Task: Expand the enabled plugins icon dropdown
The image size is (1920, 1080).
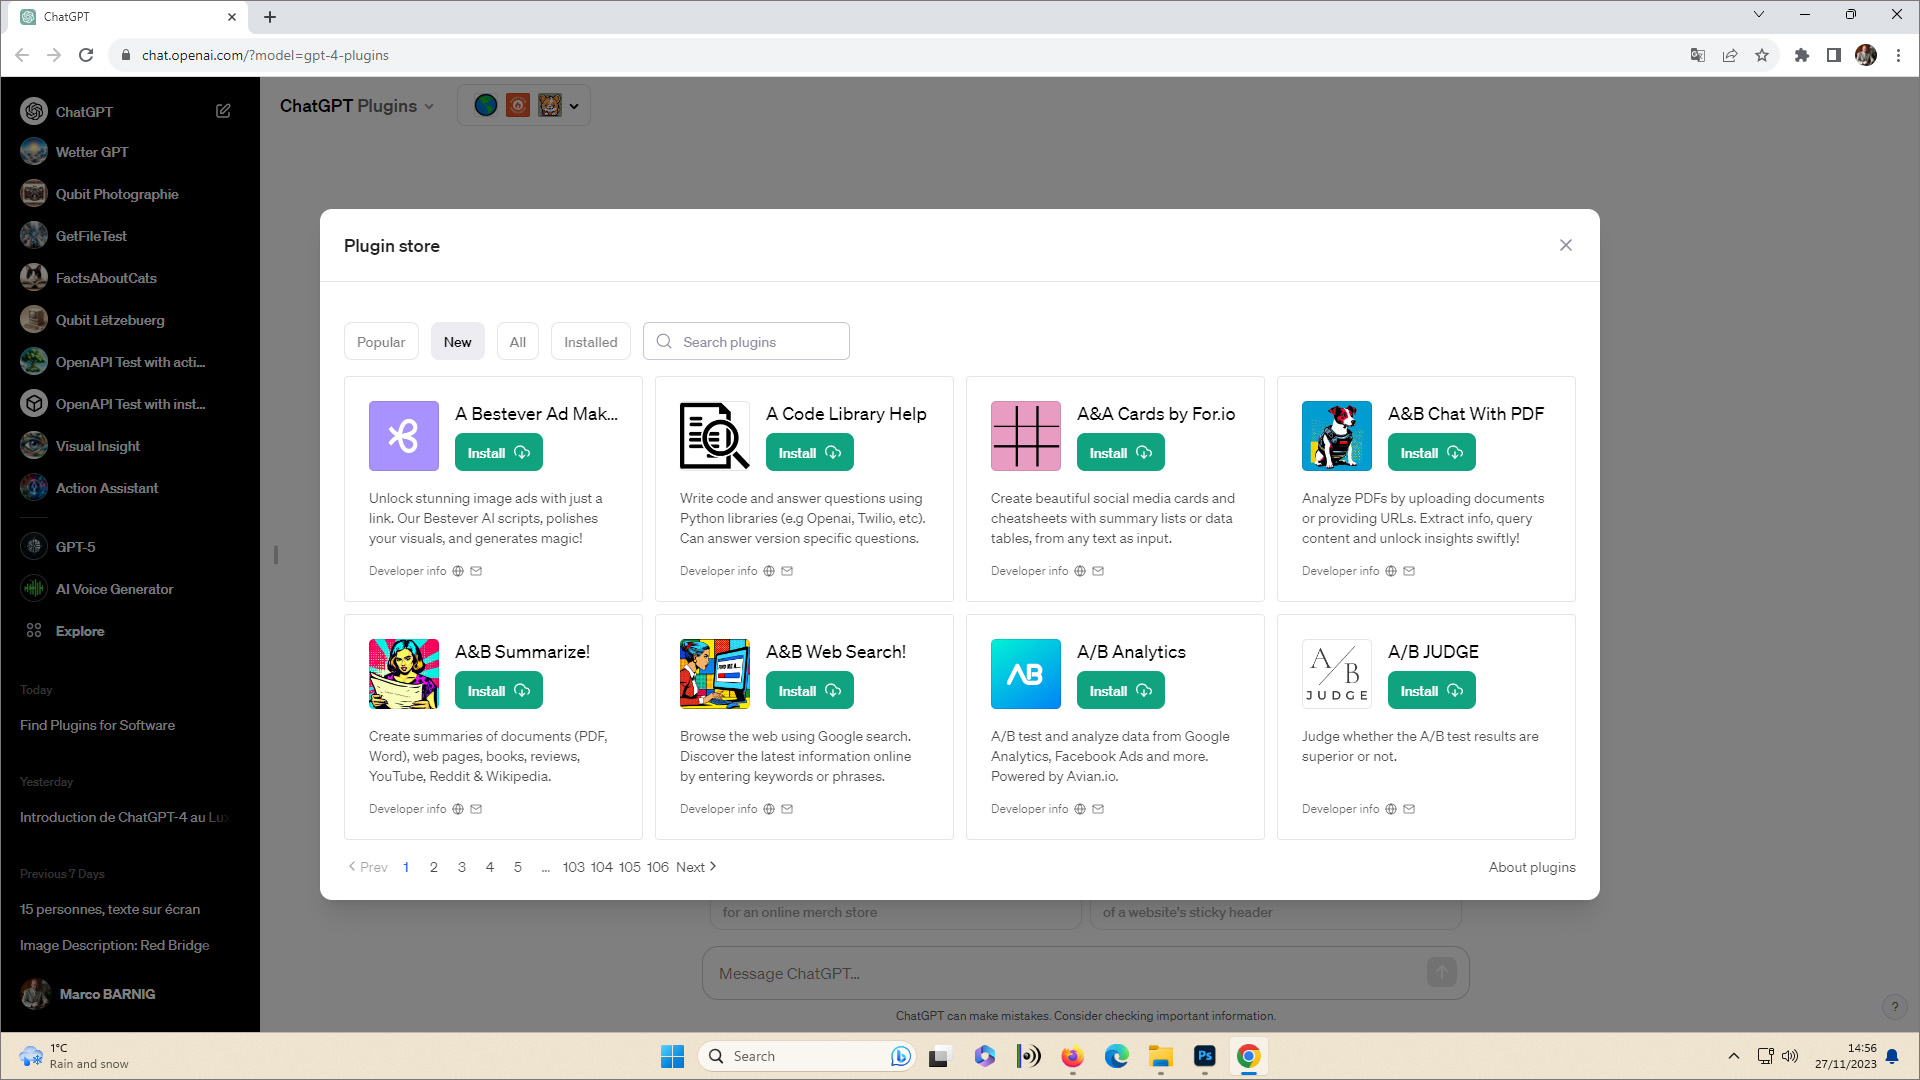Action: [x=524, y=105]
